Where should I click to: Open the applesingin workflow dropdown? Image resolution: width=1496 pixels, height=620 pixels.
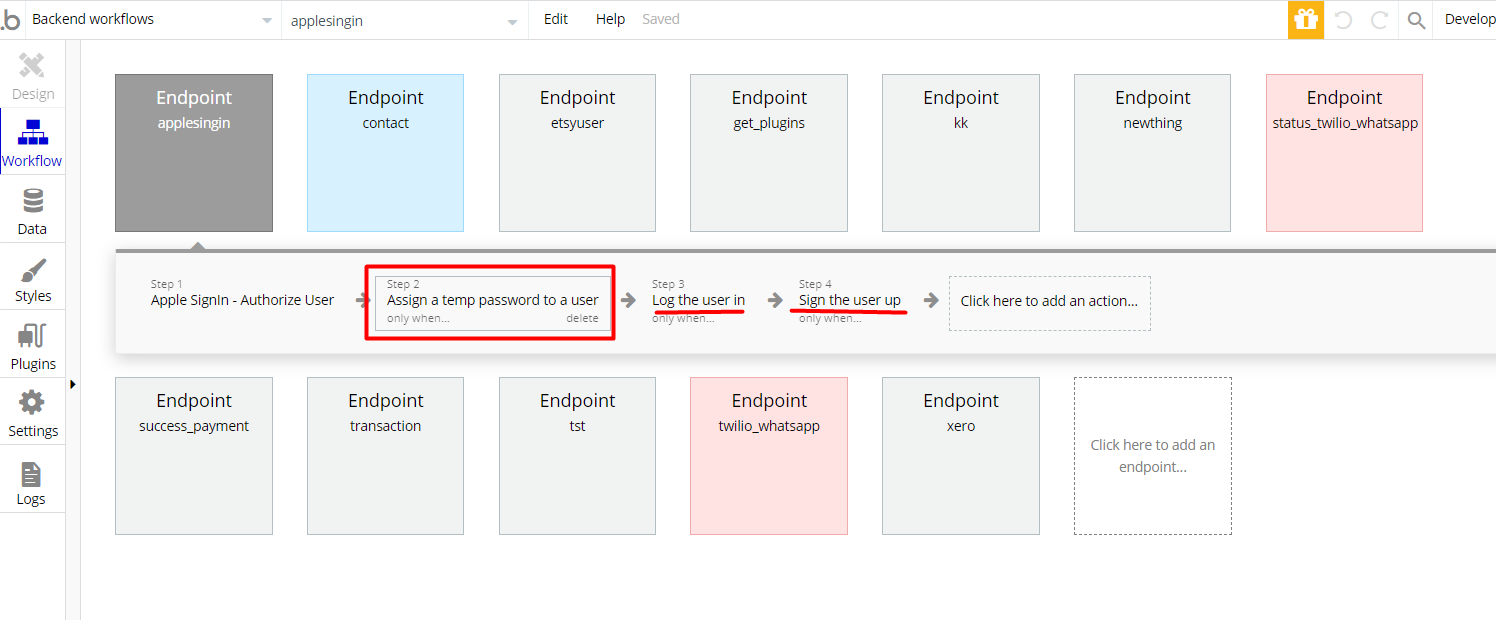(404, 20)
